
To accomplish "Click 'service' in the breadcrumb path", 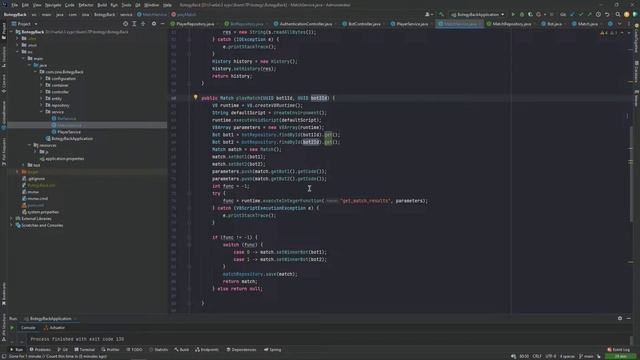I will point(126,14).
